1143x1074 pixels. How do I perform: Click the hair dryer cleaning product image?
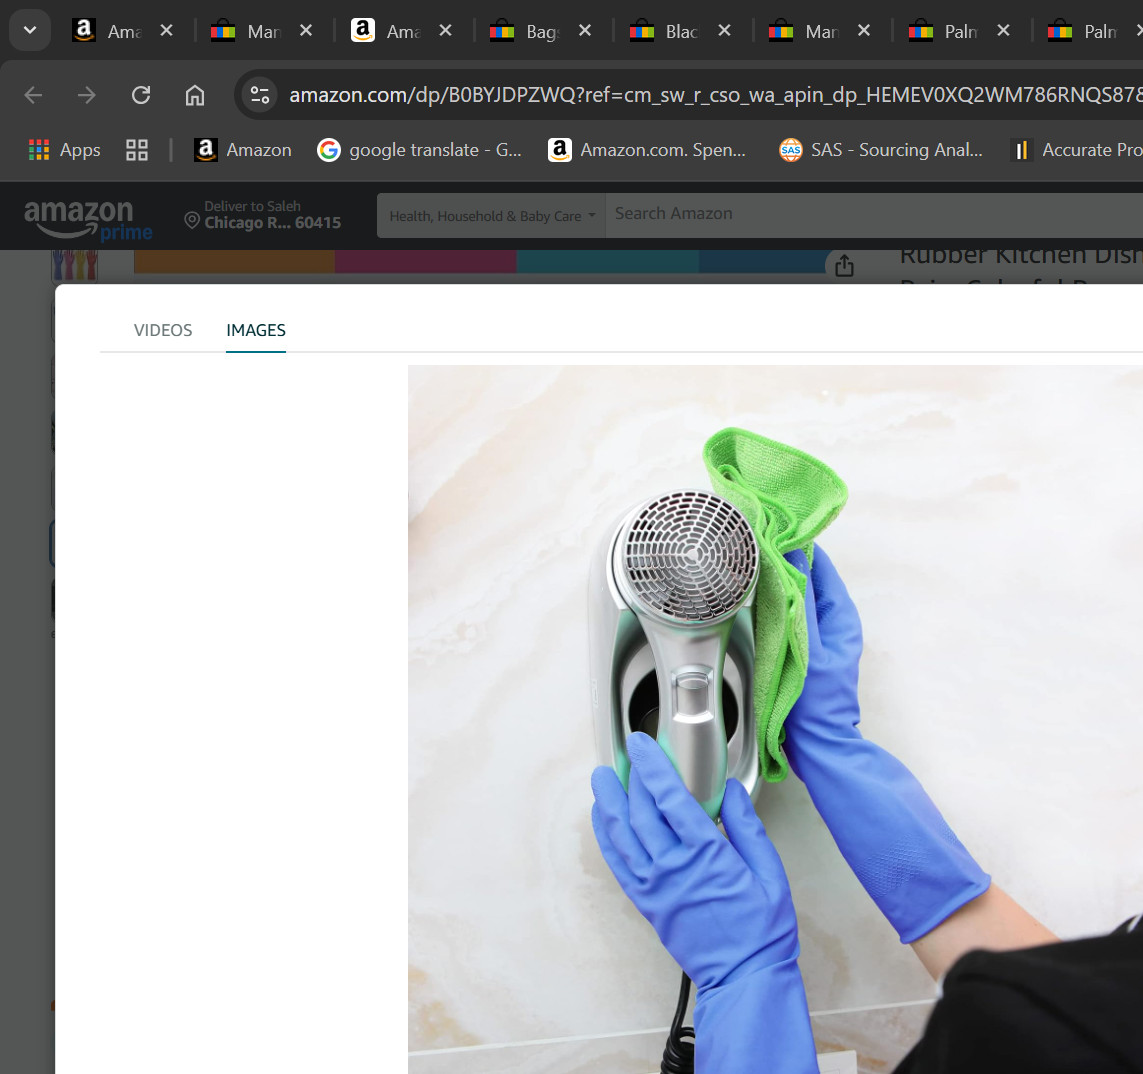tap(775, 720)
